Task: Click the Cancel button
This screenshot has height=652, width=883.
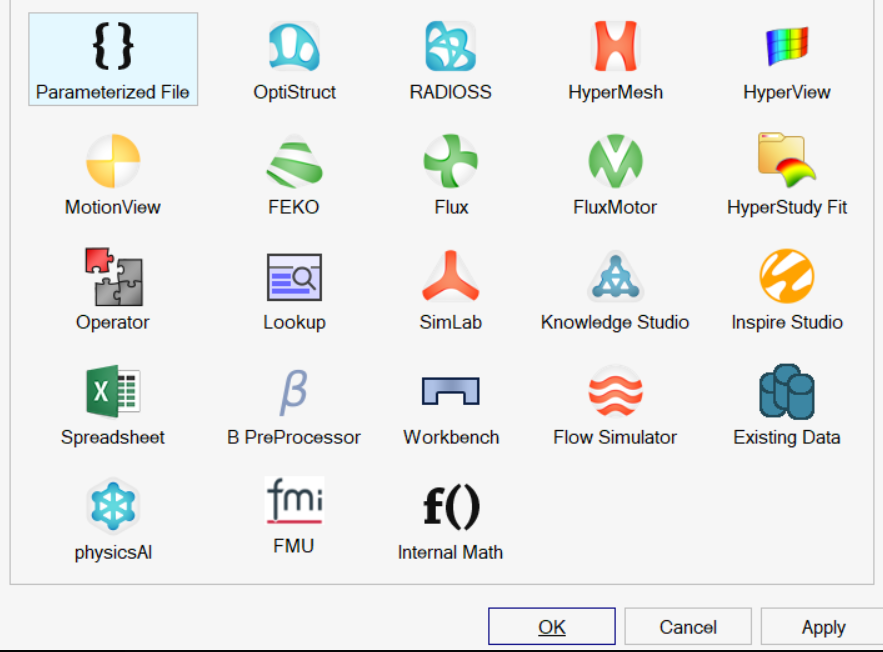Action: pyautogui.click(x=688, y=627)
